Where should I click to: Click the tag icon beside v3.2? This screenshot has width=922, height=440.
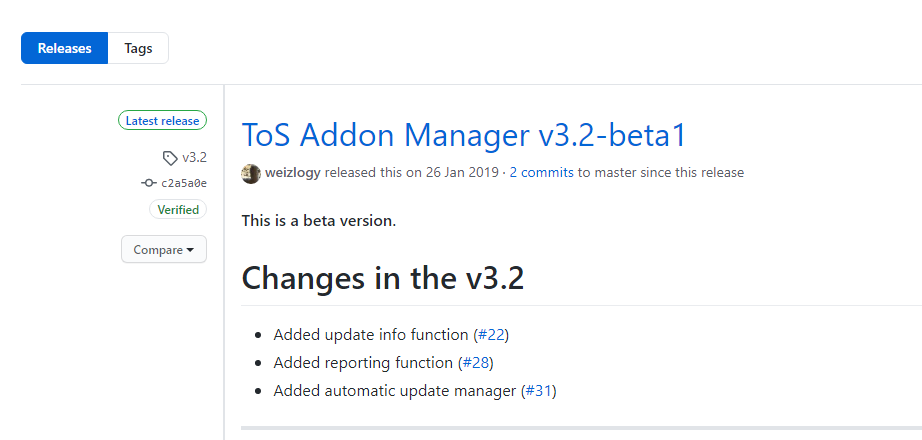point(170,157)
